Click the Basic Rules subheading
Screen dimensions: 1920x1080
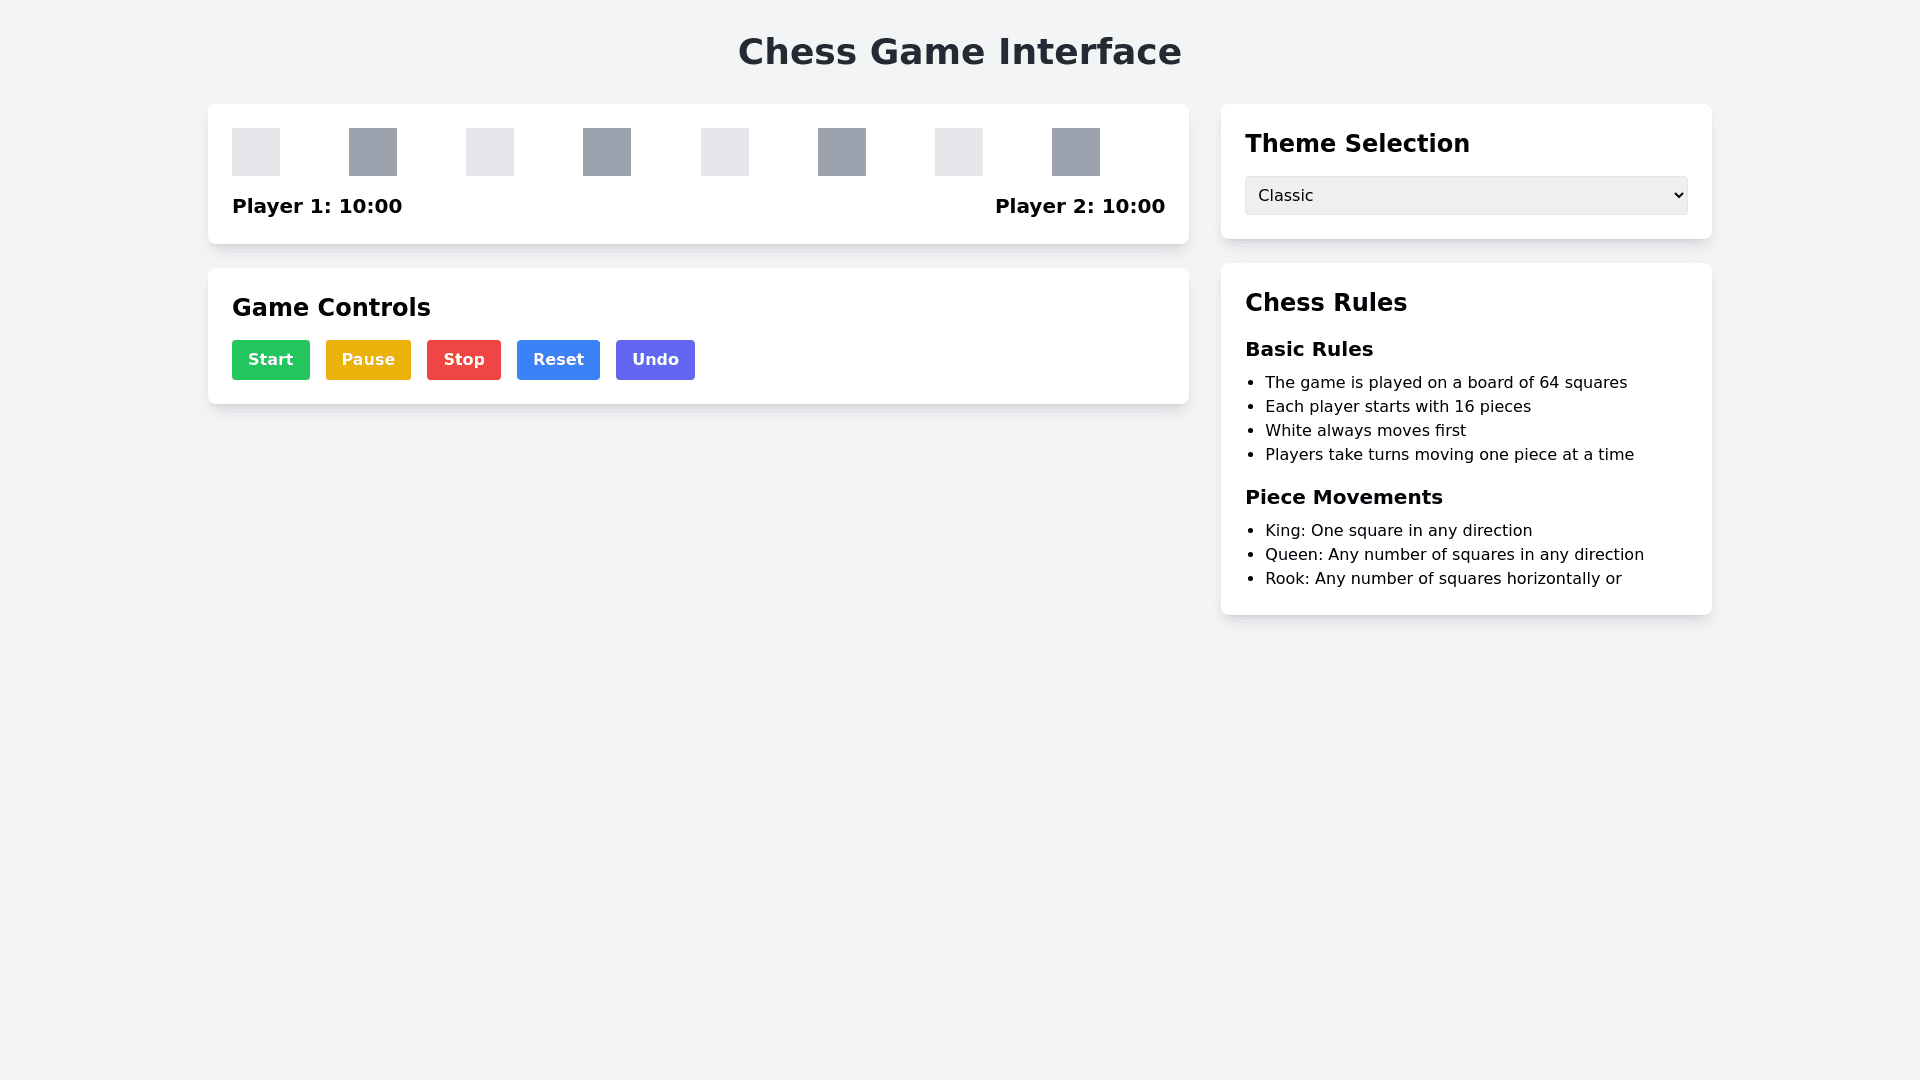pos(1309,350)
